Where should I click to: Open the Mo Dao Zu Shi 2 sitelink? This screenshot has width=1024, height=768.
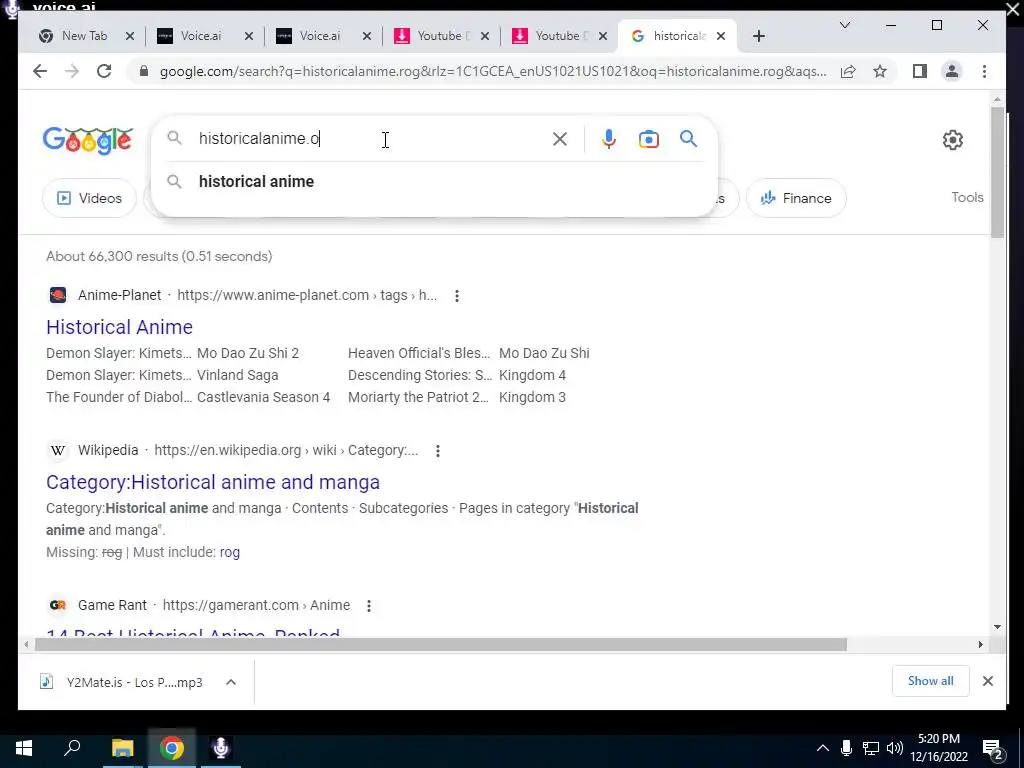(x=248, y=353)
